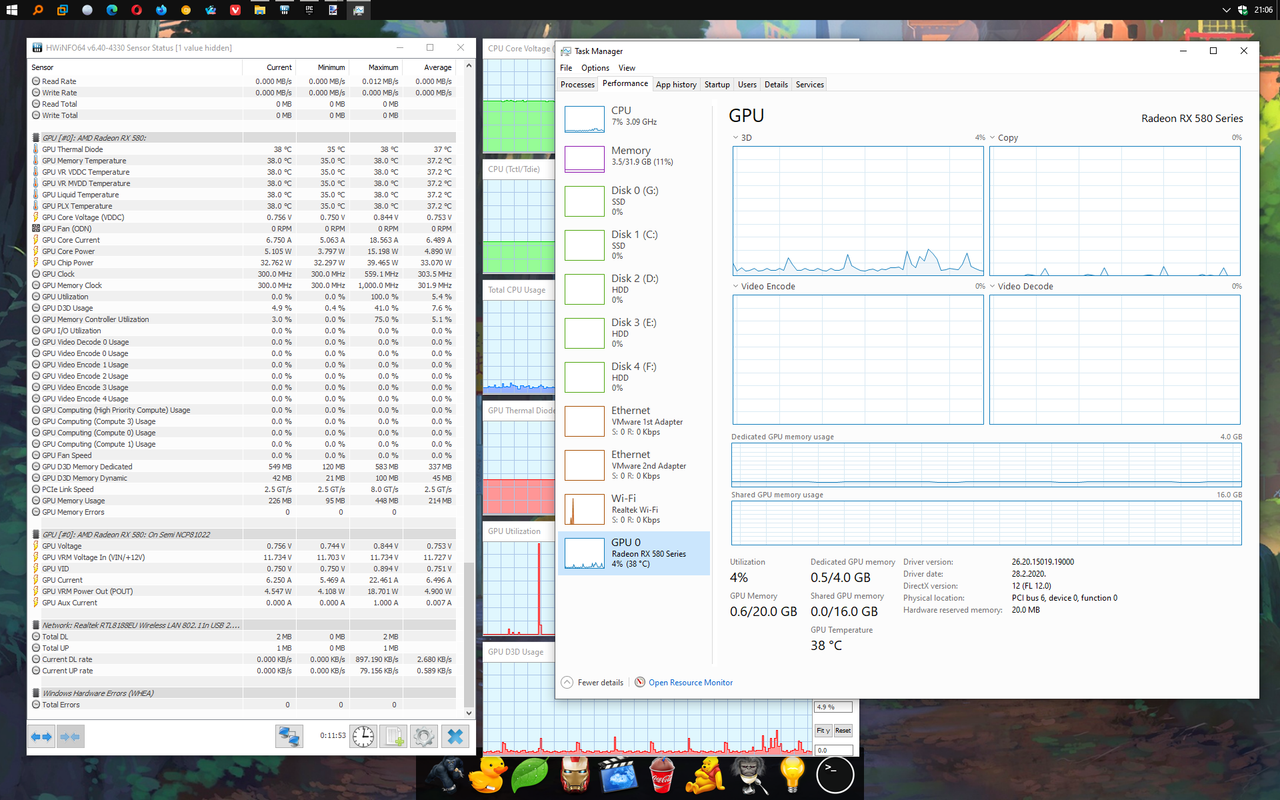Image resolution: width=1280 pixels, height=800 pixels.
Task: Switch to Details tab
Action: (x=776, y=84)
